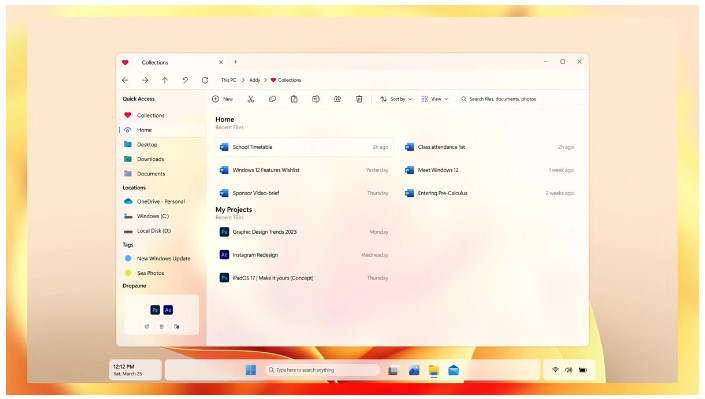Viewport: 705px width, 399px height.
Task: Click the undo arrow in the navigation bar
Action: click(x=185, y=80)
